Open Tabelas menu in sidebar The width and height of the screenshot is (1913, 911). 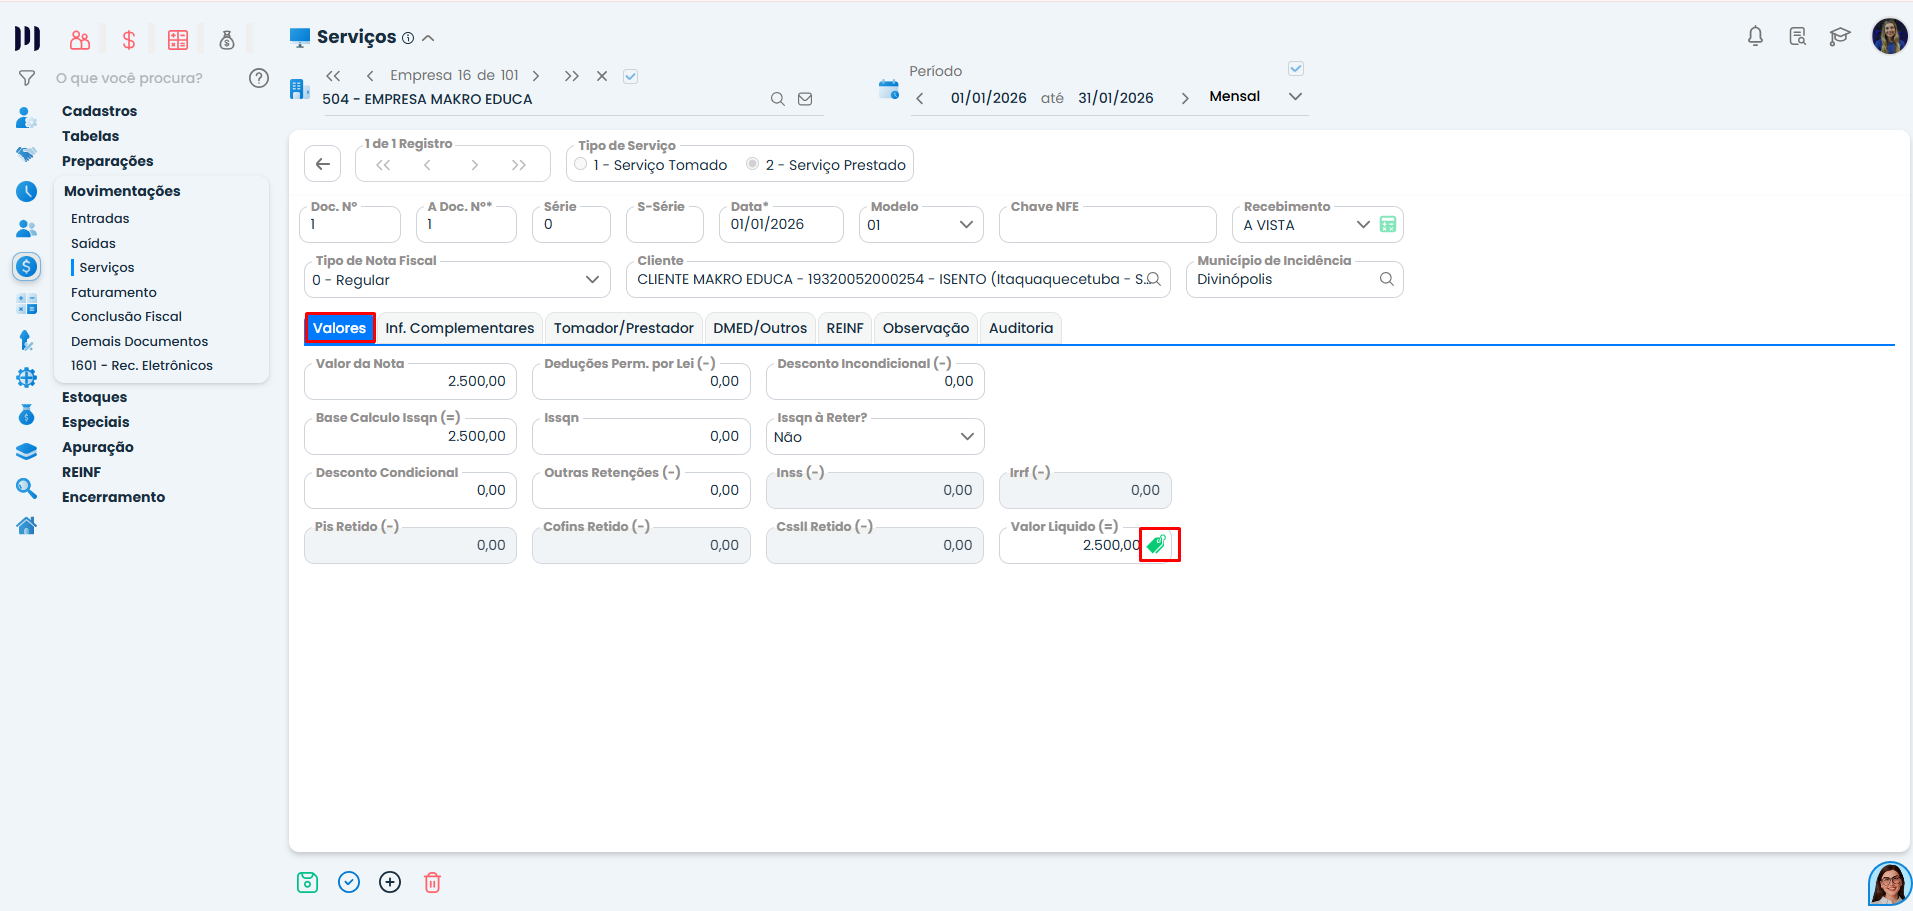[x=91, y=136]
